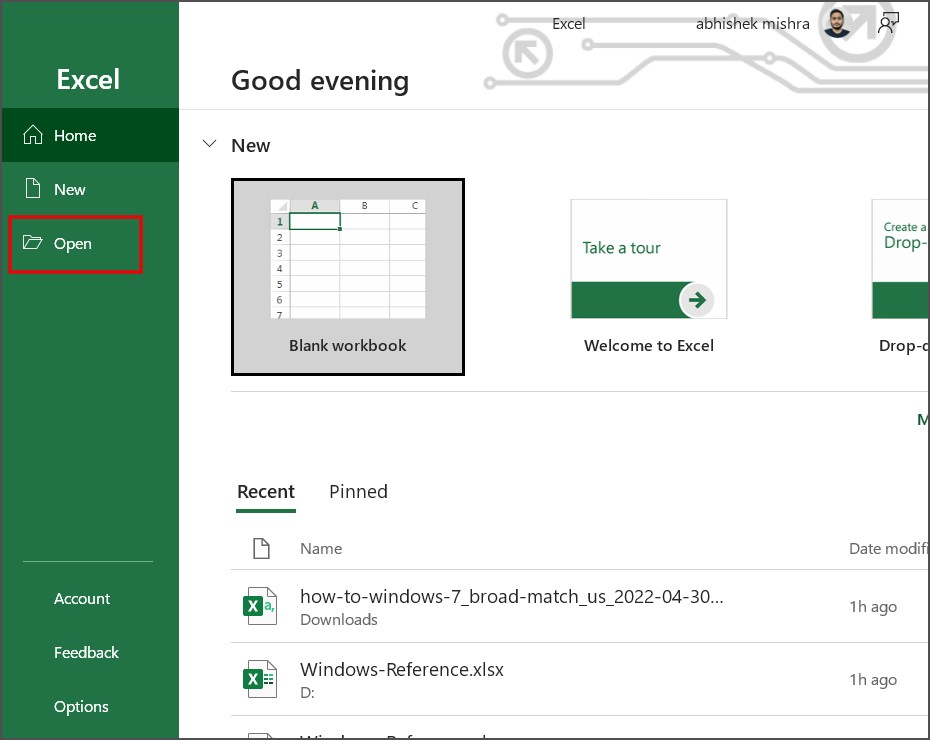Switch to the Pinned tab
The height and width of the screenshot is (740, 930).
click(x=358, y=491)
